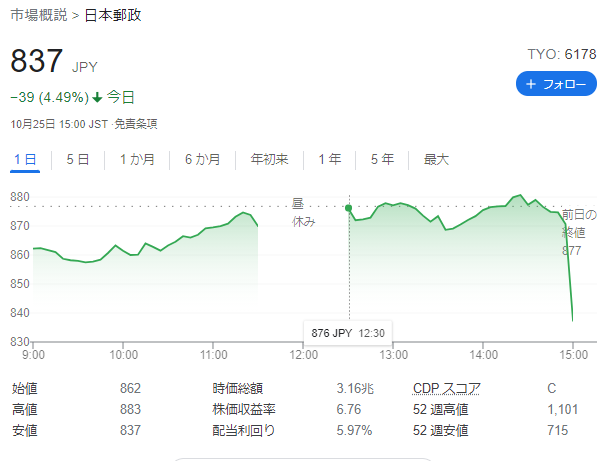Click the down arrow icon beside 今日

coord(97,97)
